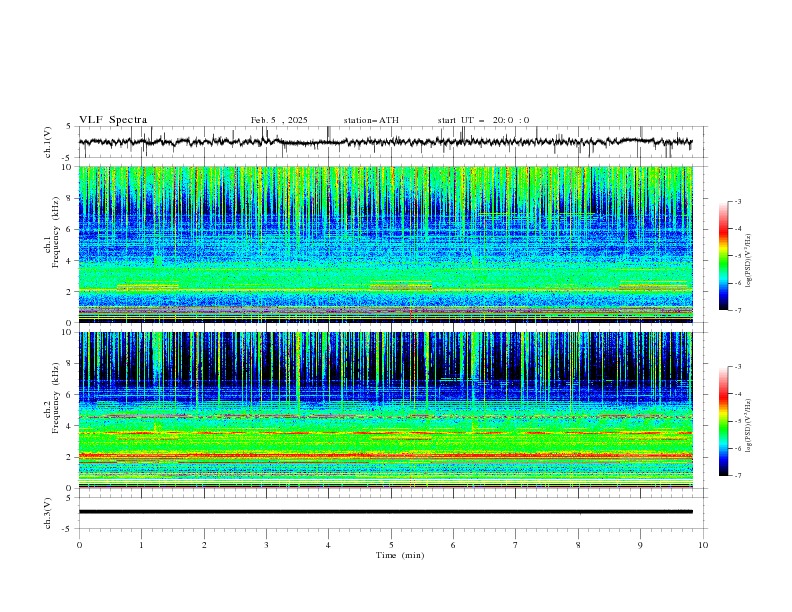Click the time axis tick label '0'

[x=79, y=545]
